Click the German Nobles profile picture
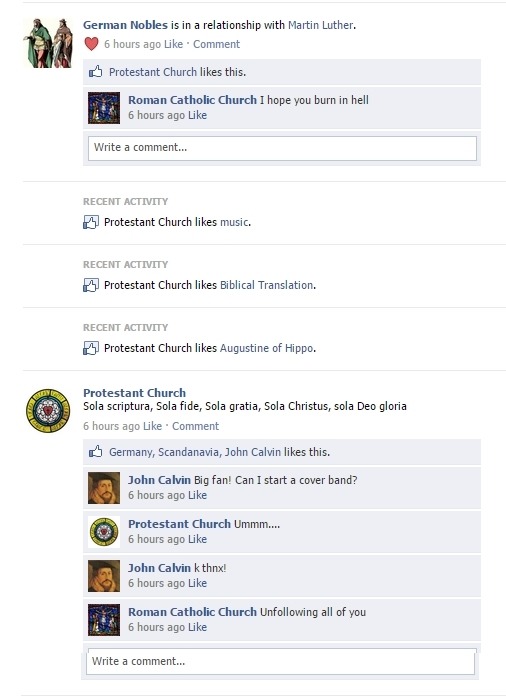The width and height of the screenshot is (506, 696). pos(48,43)
